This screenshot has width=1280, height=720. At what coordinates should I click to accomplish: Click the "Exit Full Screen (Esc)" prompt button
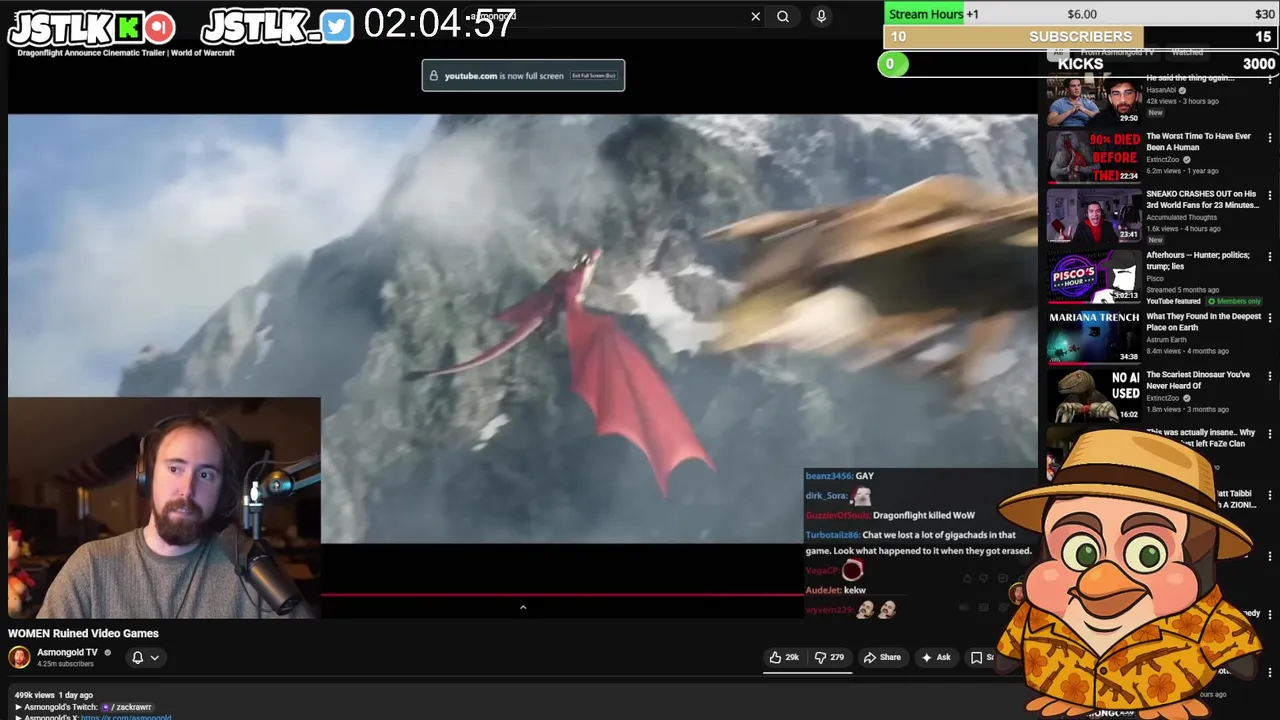pyautogui.click(x=594, y=76)
